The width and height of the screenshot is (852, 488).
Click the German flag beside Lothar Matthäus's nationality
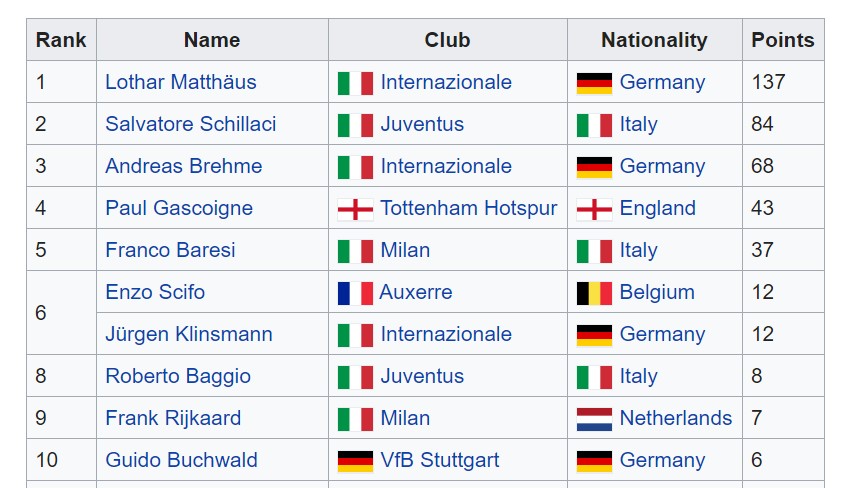click(x=594, y=83)
